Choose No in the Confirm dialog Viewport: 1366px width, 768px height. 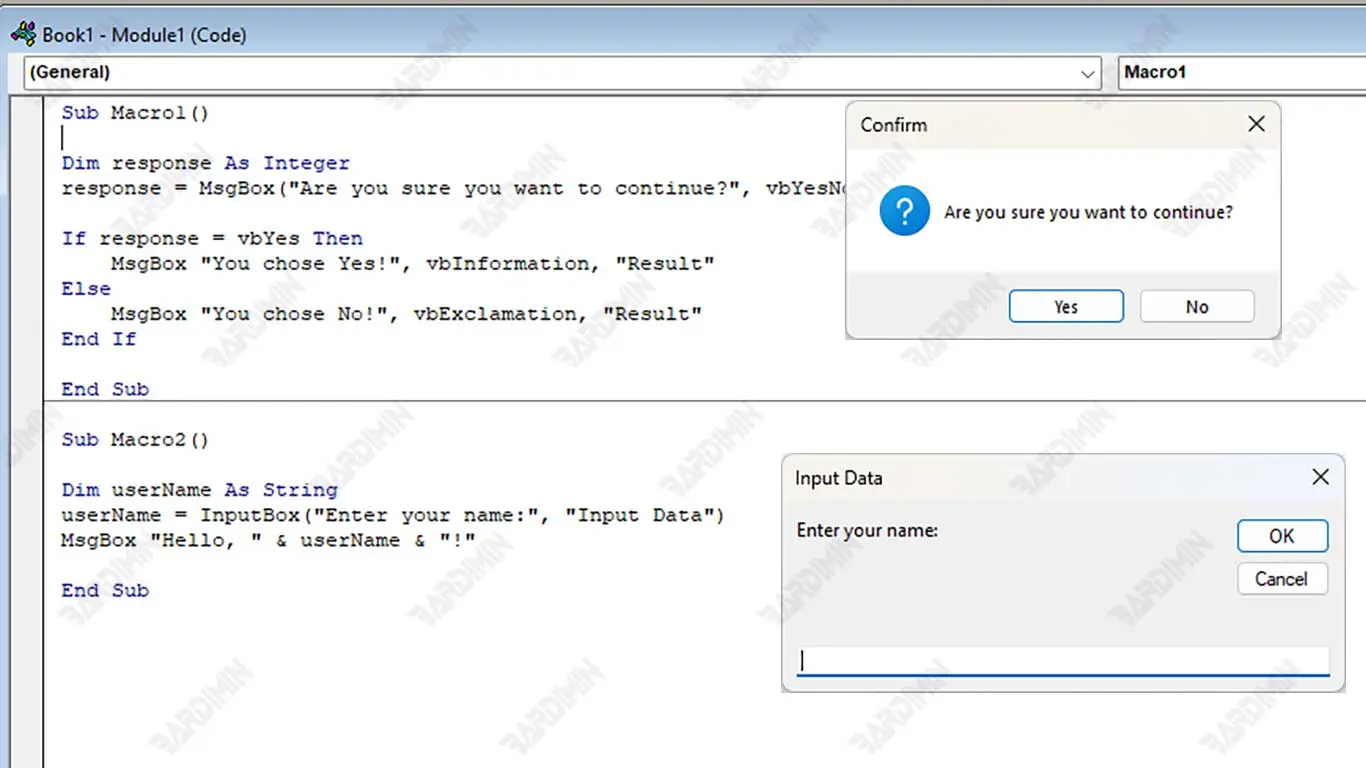pos(1196,307)
